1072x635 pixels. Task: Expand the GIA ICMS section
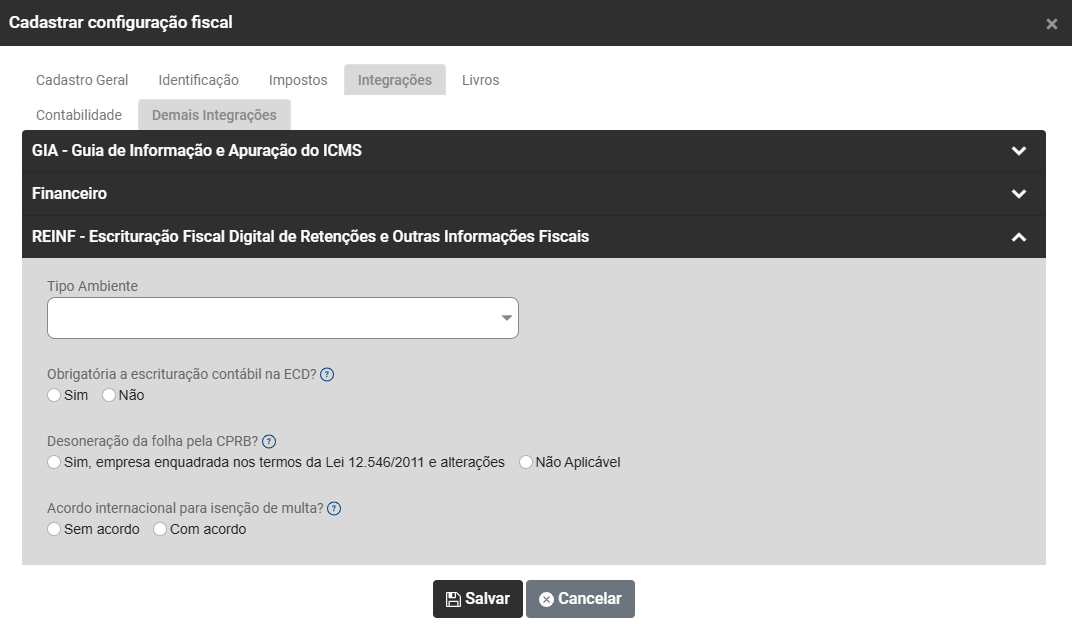click(x=1018, y=152)
